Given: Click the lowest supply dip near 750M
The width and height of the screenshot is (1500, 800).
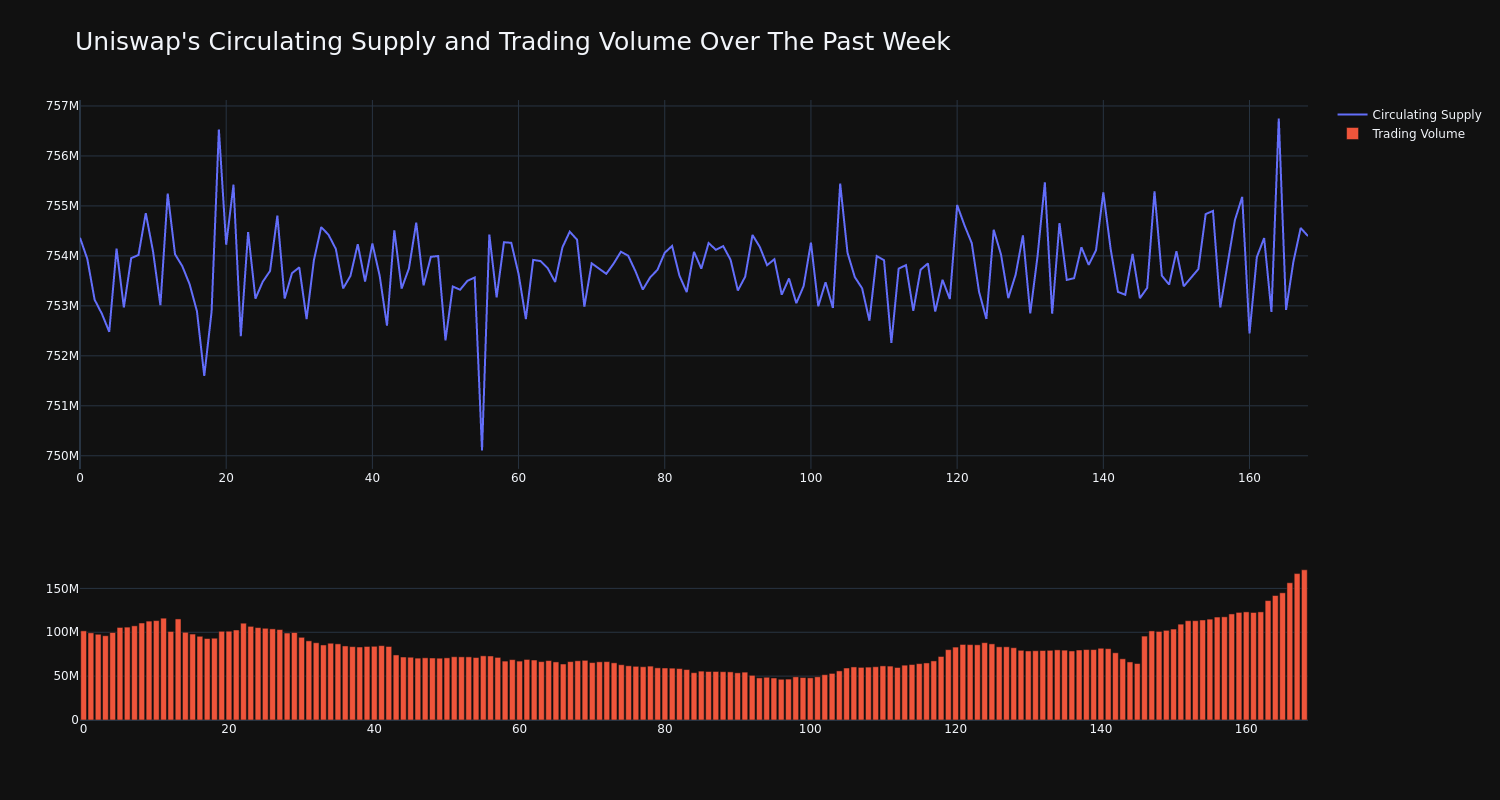Looking at the screenshot, I should tap(482, 449).
